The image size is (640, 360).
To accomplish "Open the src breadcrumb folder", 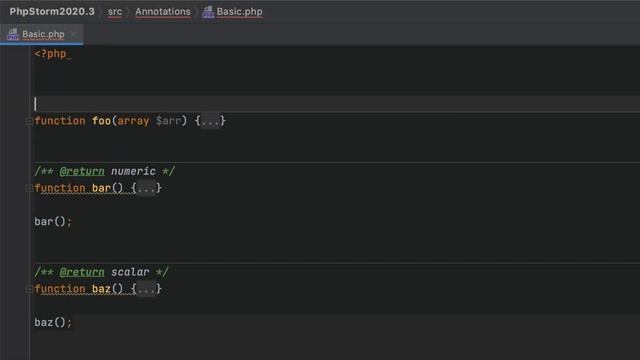I will pos(115,11).
